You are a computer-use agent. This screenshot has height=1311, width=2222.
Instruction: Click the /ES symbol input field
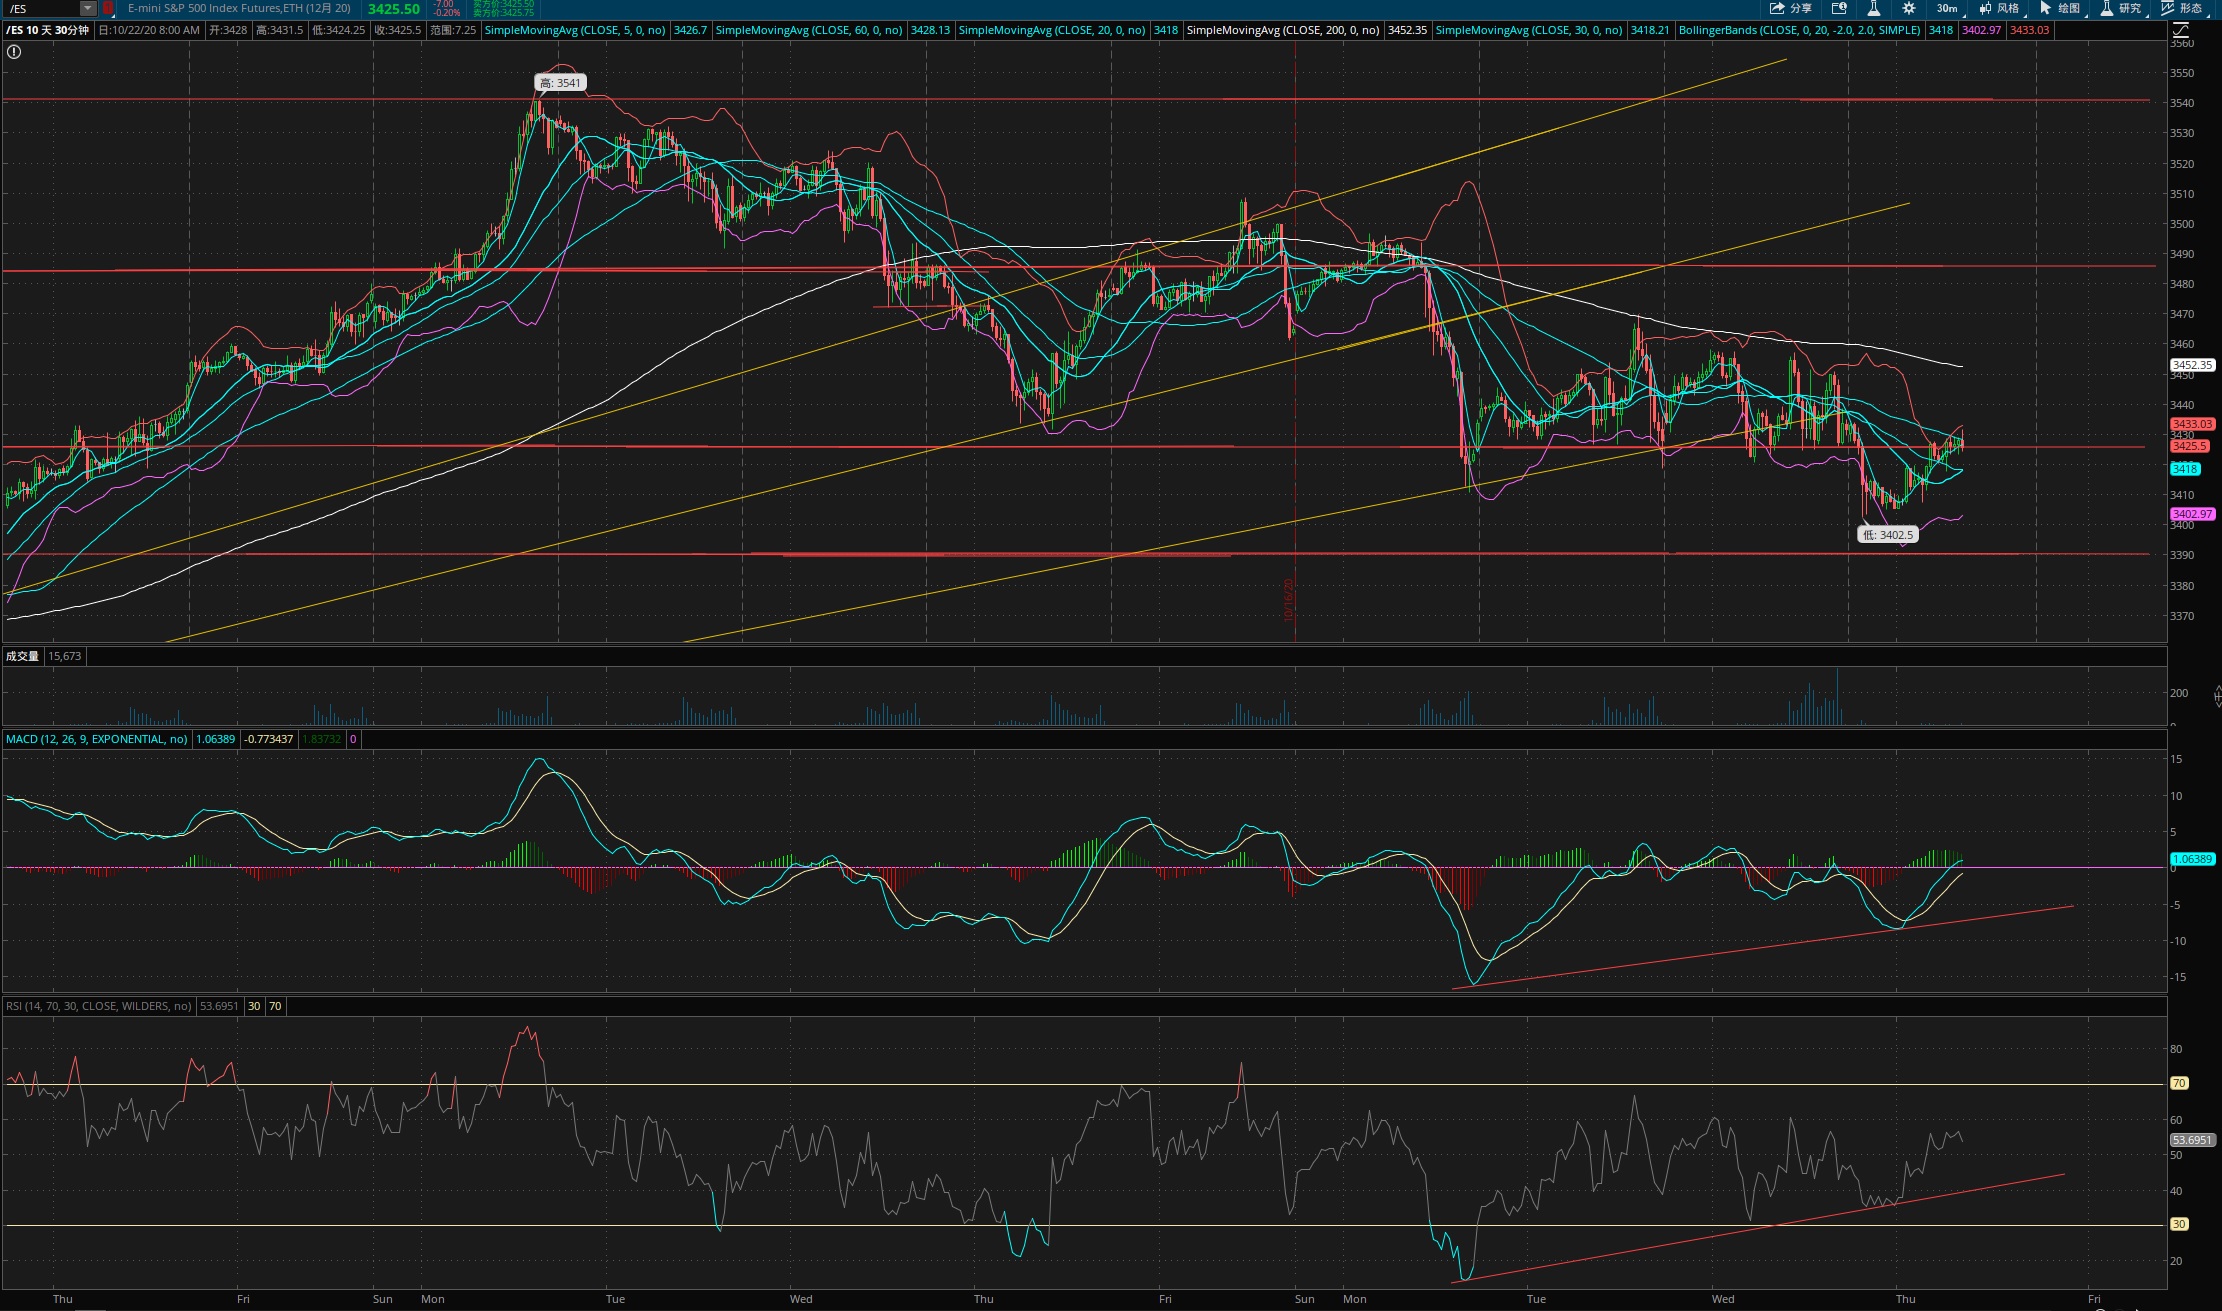point(42,9)
